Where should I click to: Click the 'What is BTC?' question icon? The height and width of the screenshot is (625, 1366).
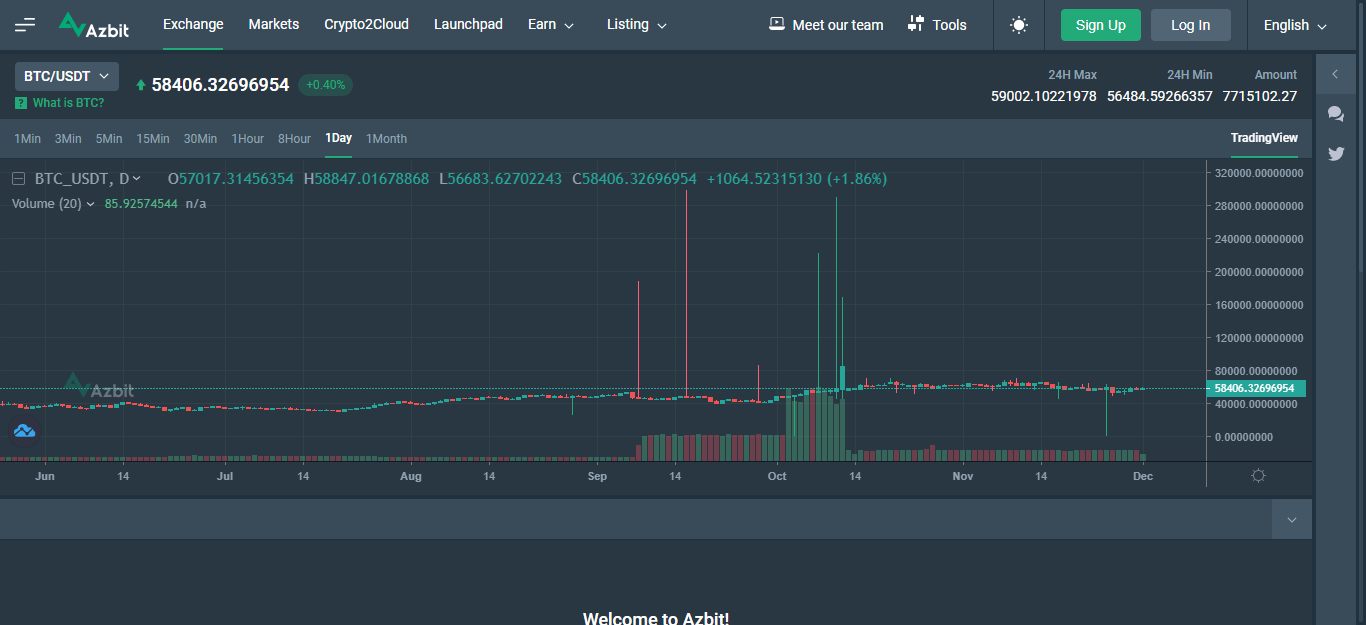coord(21,103)
